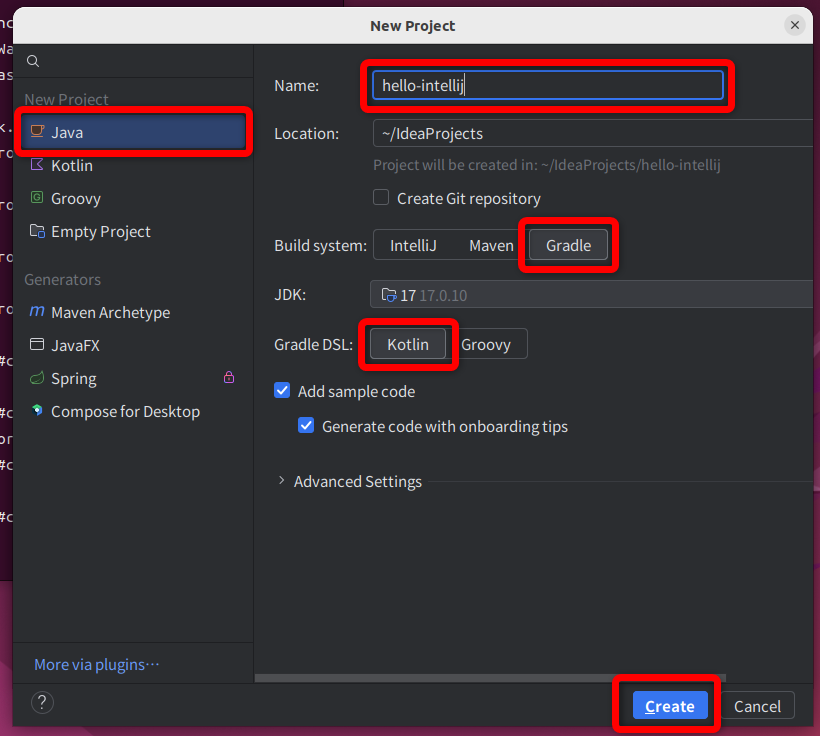
Task: Uncheck Generate code with onboarding tips
Action: point(306,425)
